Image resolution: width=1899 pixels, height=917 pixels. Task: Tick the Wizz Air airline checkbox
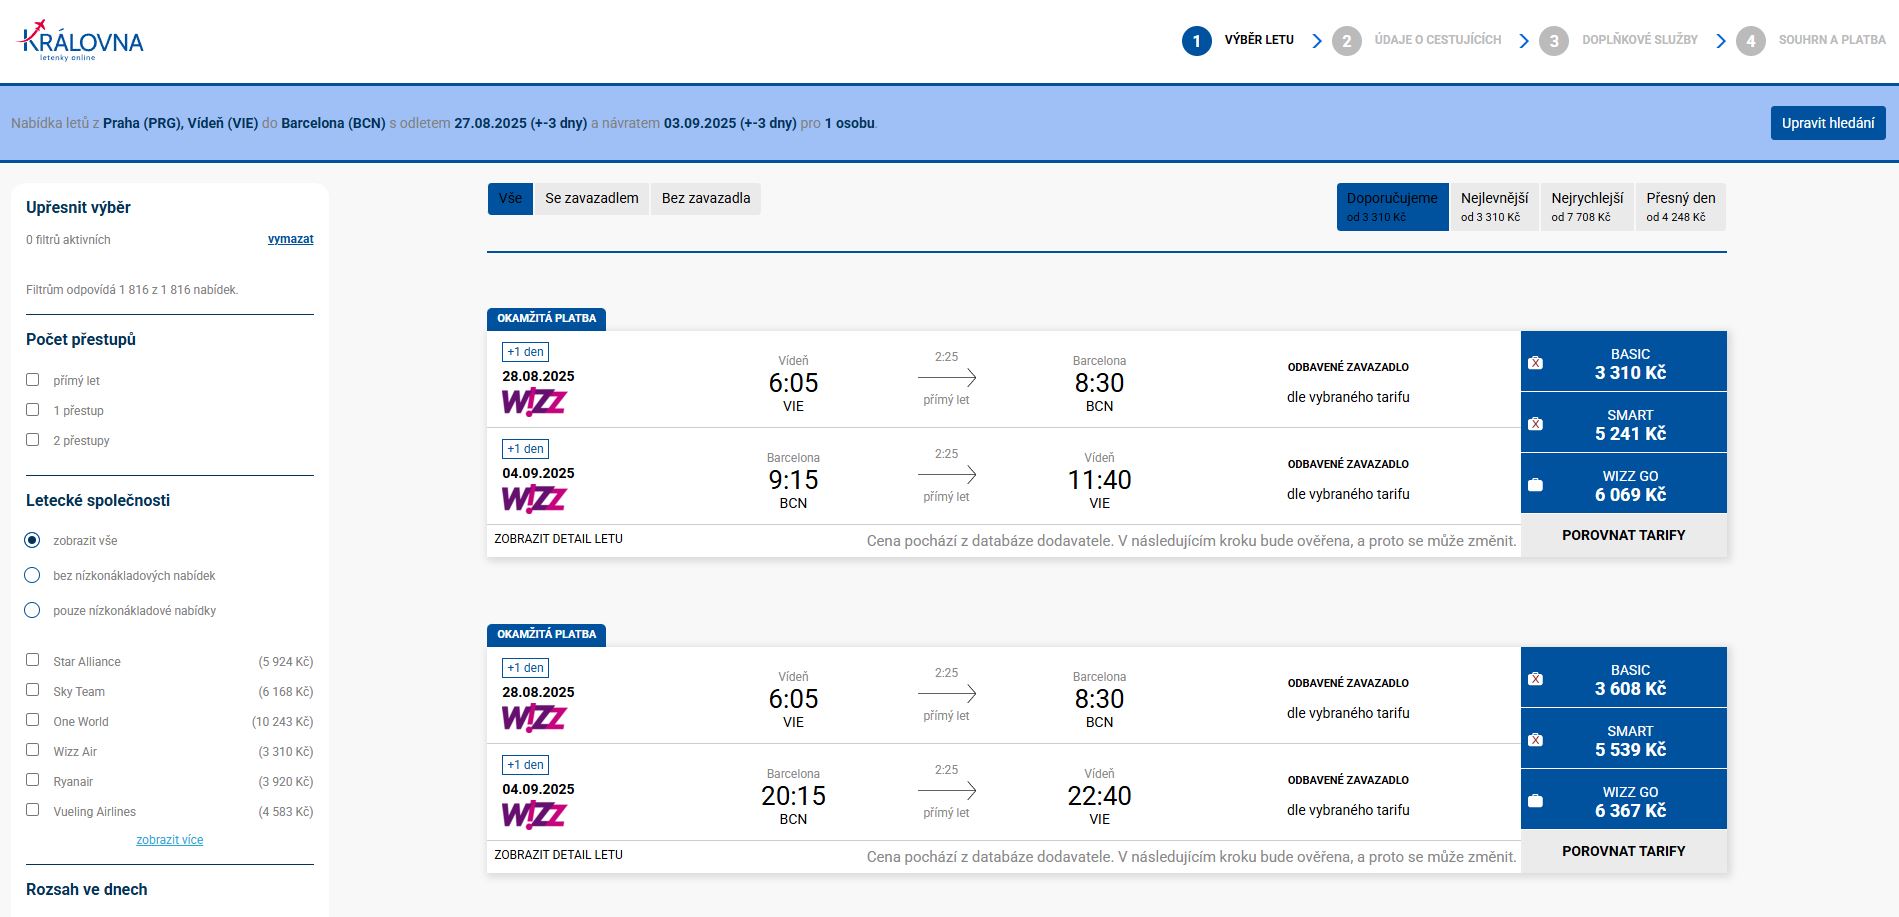(33, 750)
